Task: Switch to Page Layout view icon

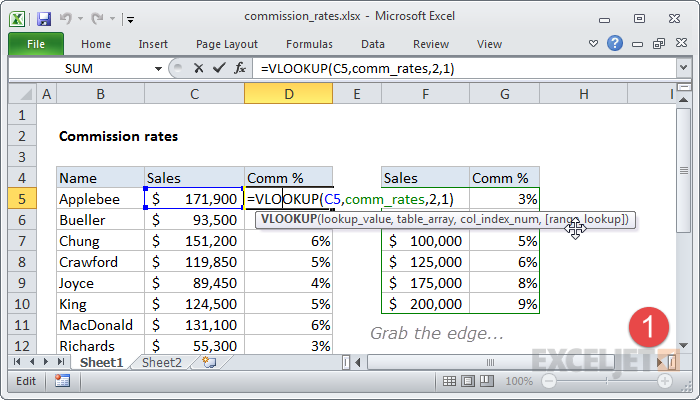Action: coord(468,381)
